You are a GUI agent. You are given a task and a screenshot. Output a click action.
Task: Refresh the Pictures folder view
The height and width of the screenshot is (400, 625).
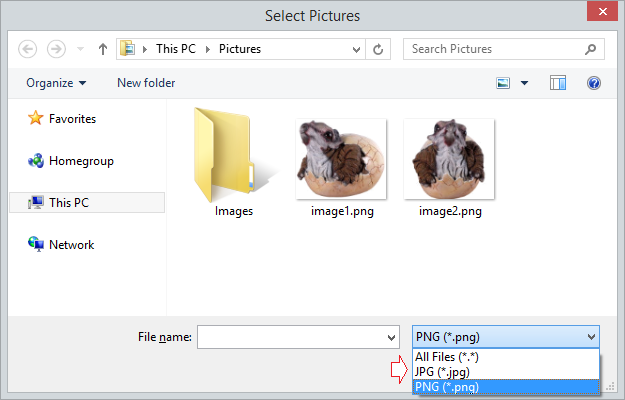tap(378, 49)
